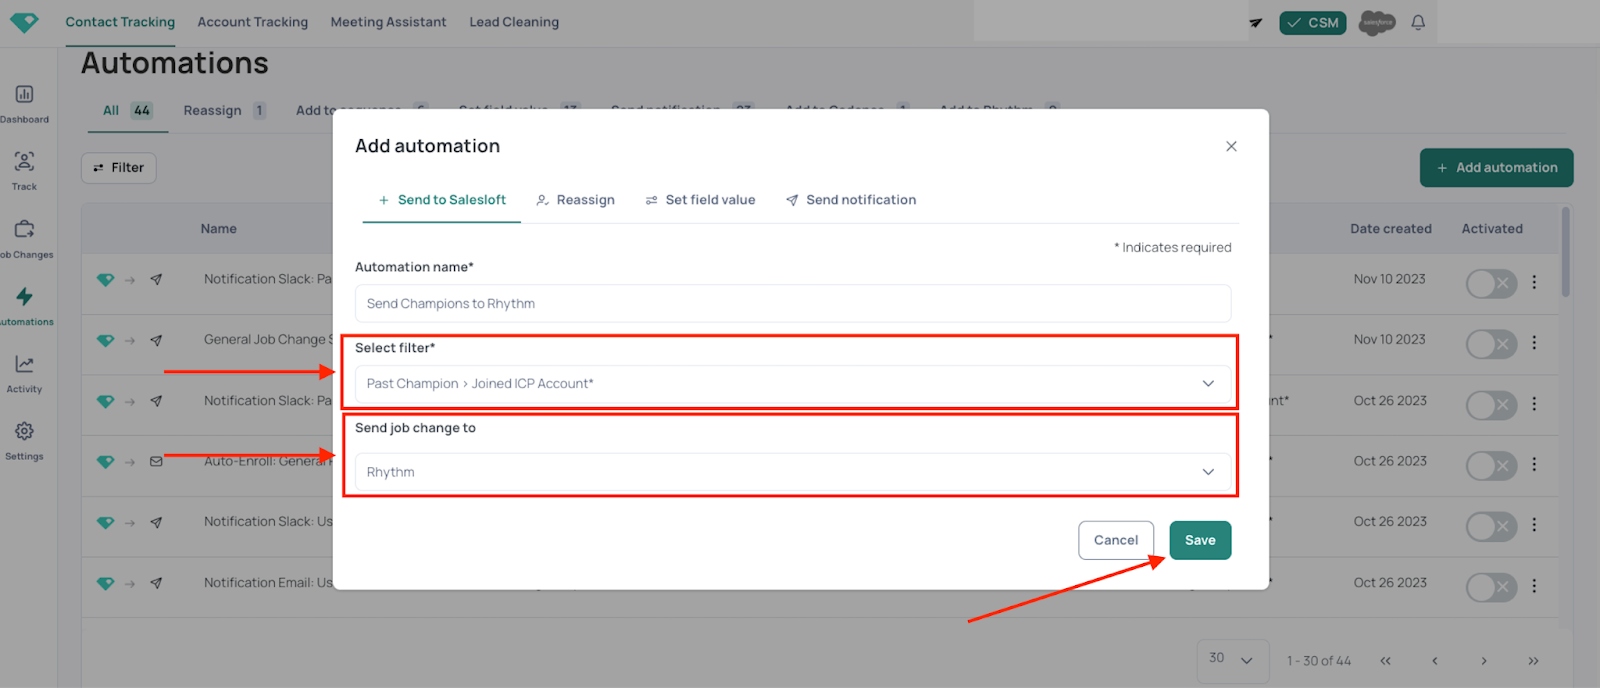1600x688 pixels.
Task: Open more options for Notification Email row
Action: pos(1534,586)
